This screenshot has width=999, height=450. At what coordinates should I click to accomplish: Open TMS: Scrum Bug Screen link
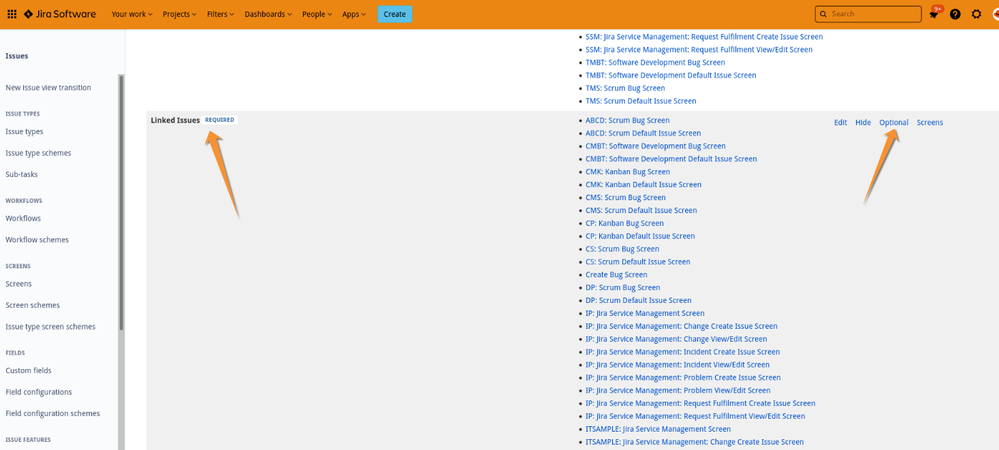[x=625, y=88]
